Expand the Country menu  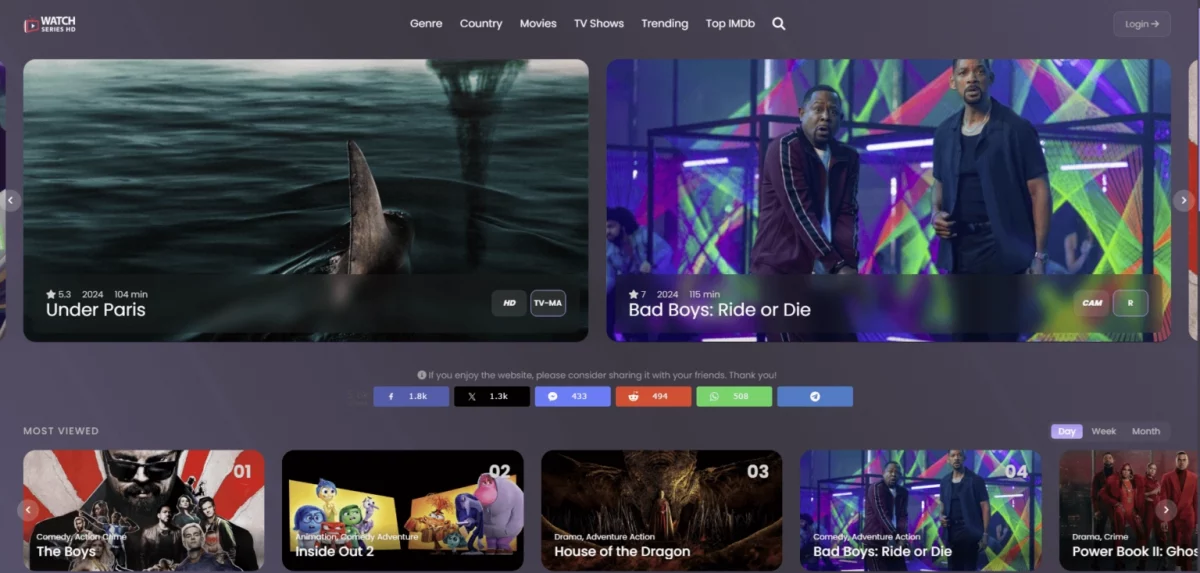click(x=481, y=24)
